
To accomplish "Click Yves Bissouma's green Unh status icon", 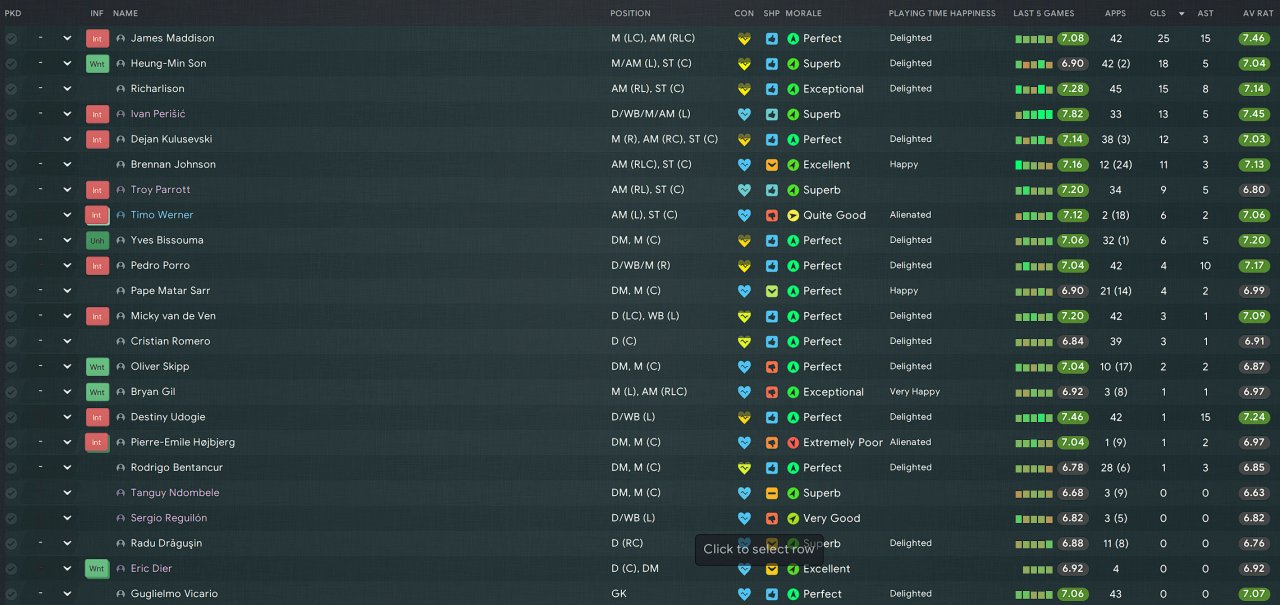I will pos(97,240).
